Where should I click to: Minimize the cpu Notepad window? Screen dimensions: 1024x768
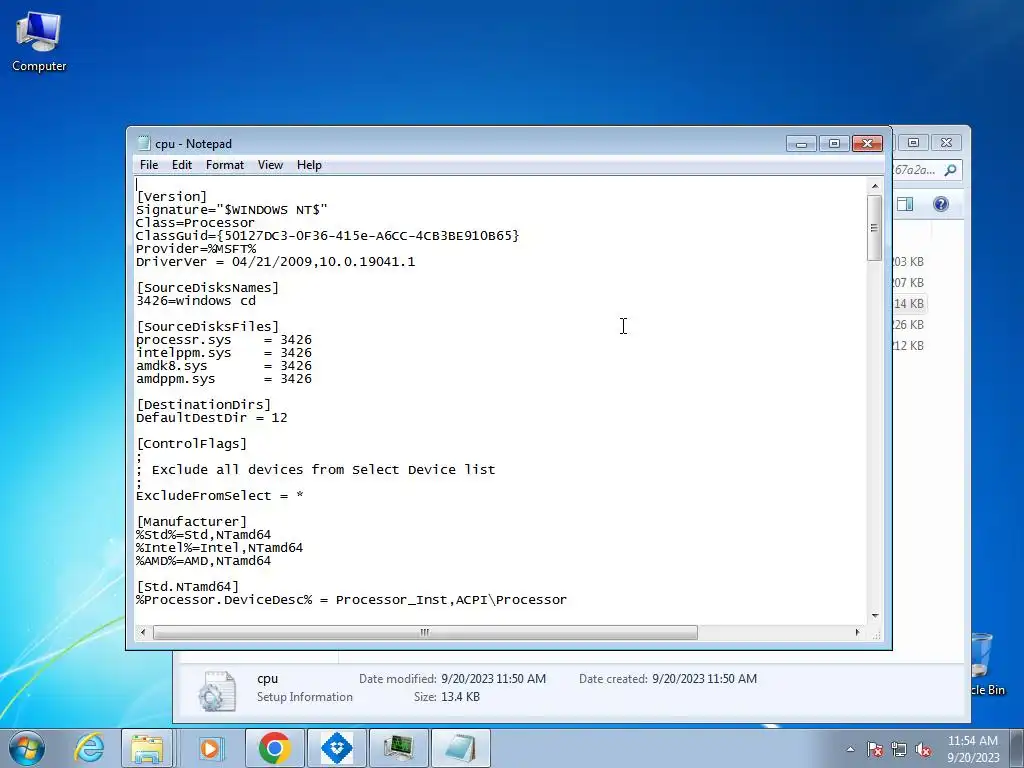click(x=801, y=144)
